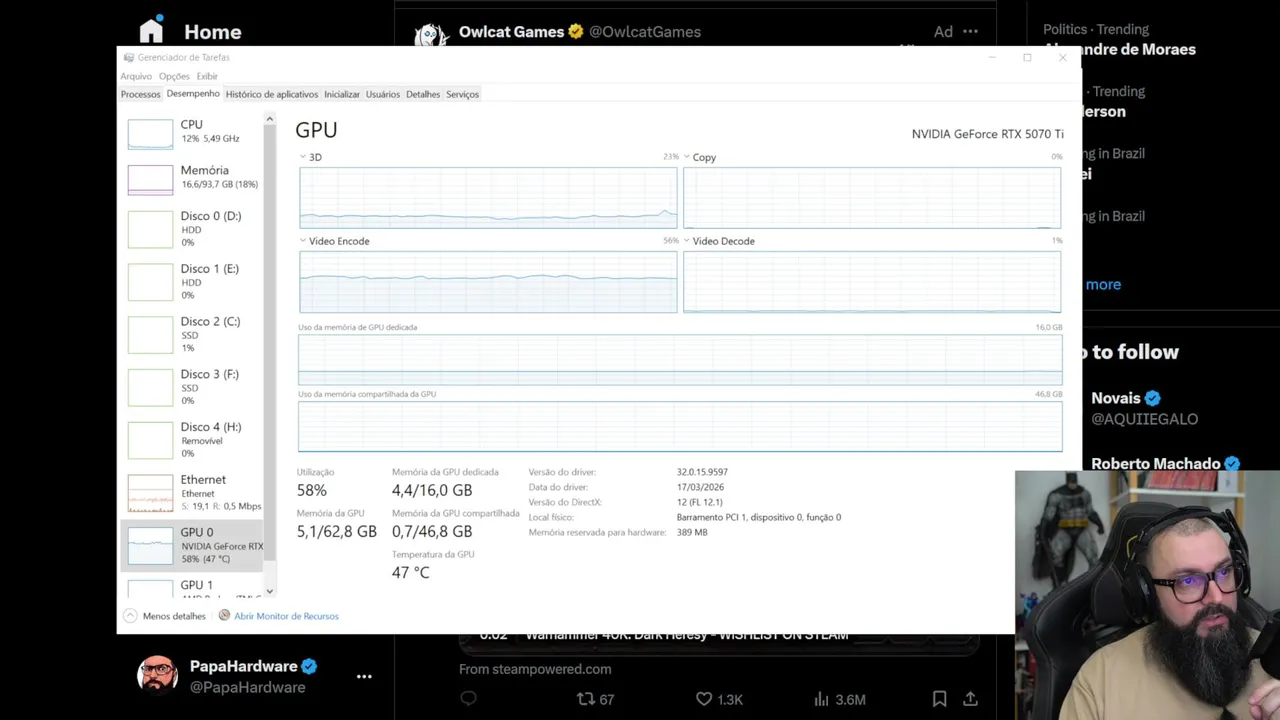Click the sidebar scrollbar down arrow
Viewport: 1280px width, 720px height.
coord(269,592)
